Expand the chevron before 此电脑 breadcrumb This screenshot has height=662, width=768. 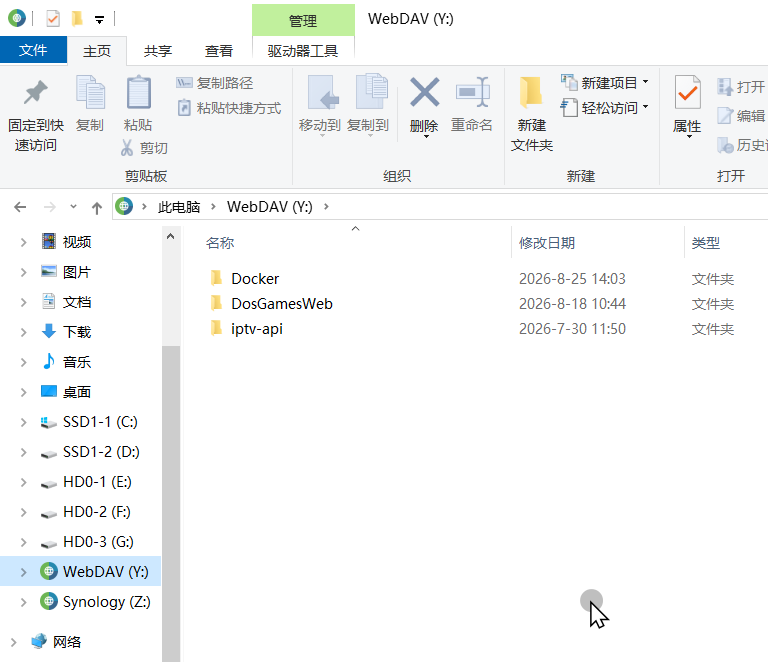[144, 207]
